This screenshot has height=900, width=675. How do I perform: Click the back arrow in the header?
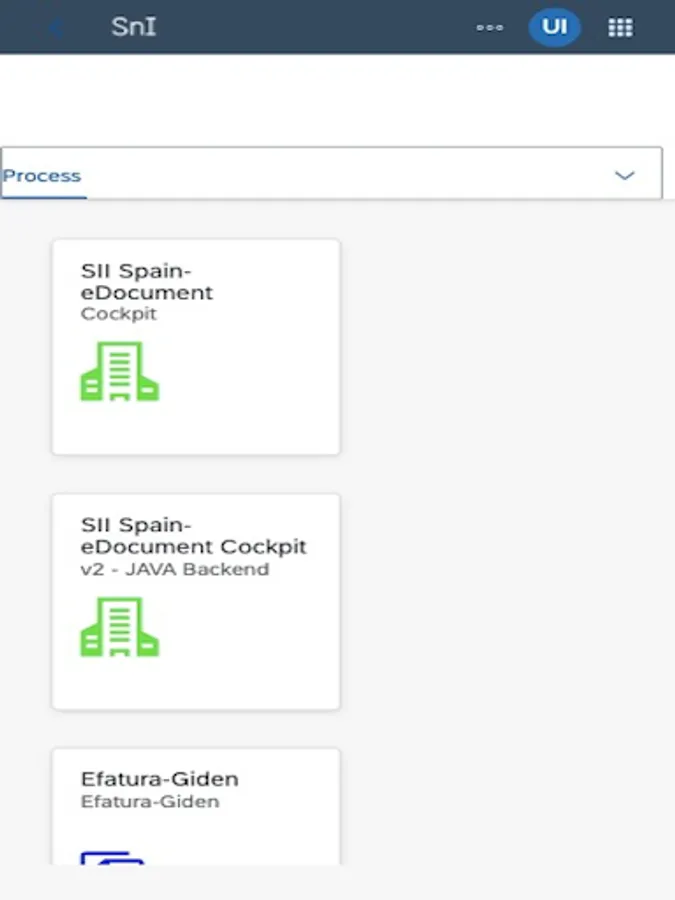click(x=56, y=27)
